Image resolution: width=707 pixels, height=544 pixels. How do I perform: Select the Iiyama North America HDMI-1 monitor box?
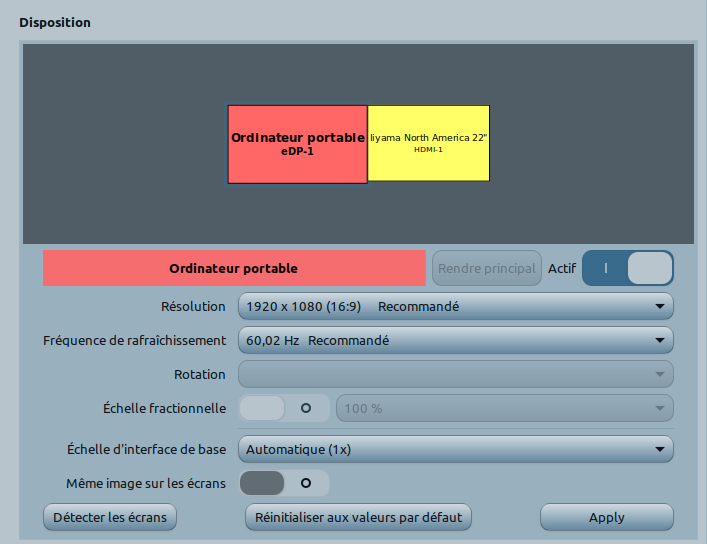pyautogui.click(x=428, y=143)
